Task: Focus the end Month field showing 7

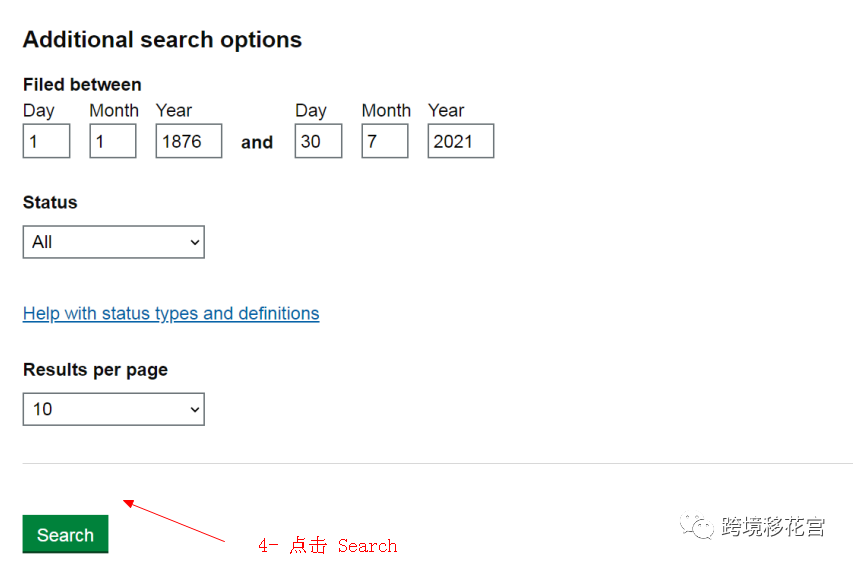Action: [x=384, y=141]
